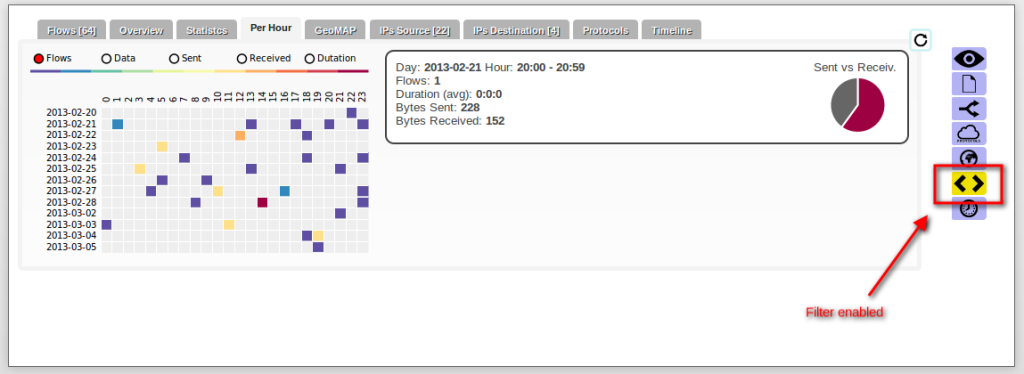Click the purple cell on 2013-03-02 hour 21

(340, 213)
